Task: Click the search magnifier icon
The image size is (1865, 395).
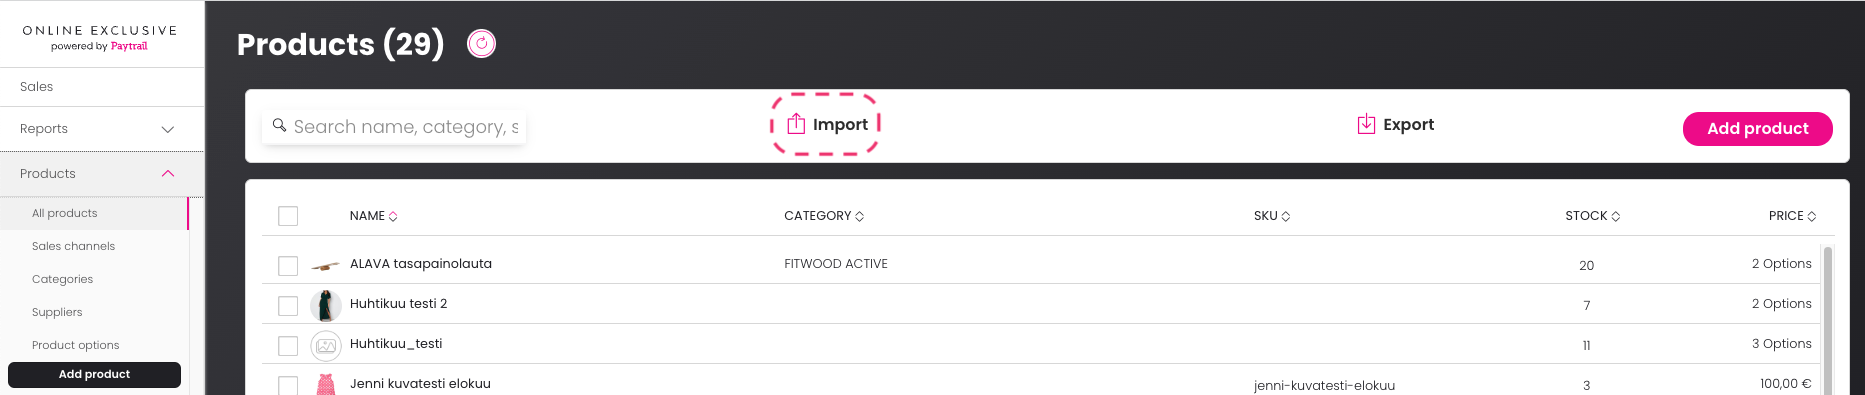Action: pos(280,126)
